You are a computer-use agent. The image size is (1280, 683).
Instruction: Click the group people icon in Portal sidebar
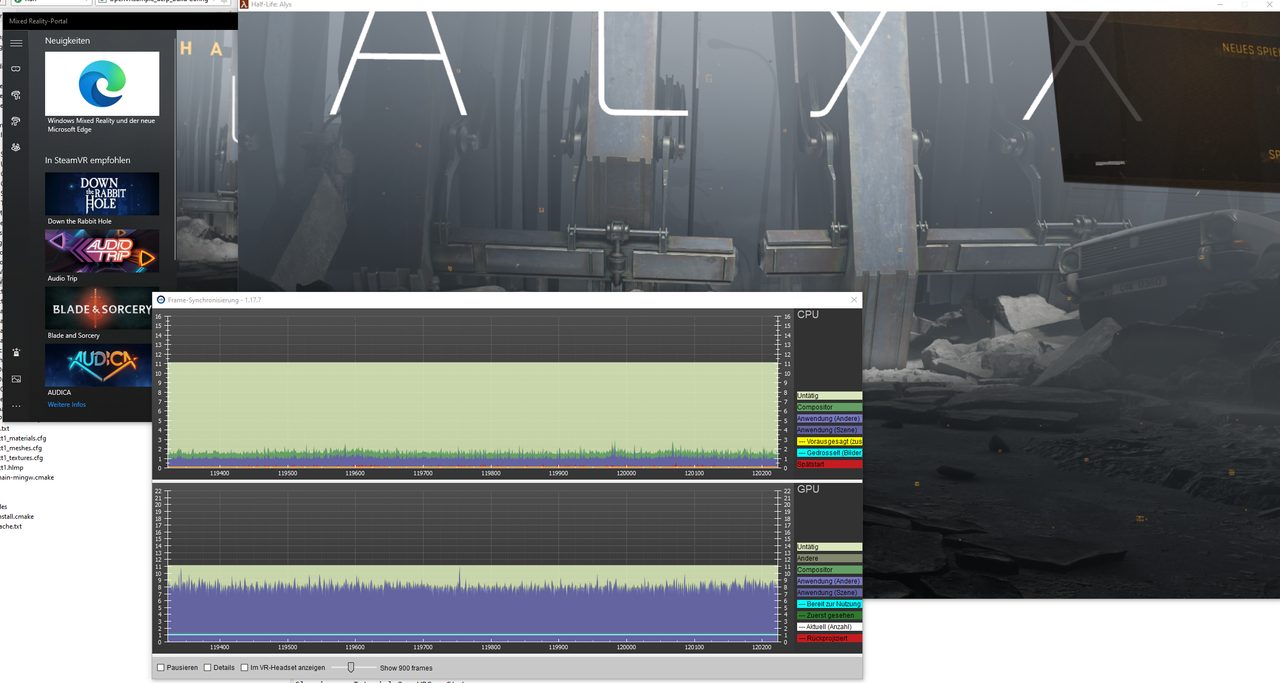16,147
